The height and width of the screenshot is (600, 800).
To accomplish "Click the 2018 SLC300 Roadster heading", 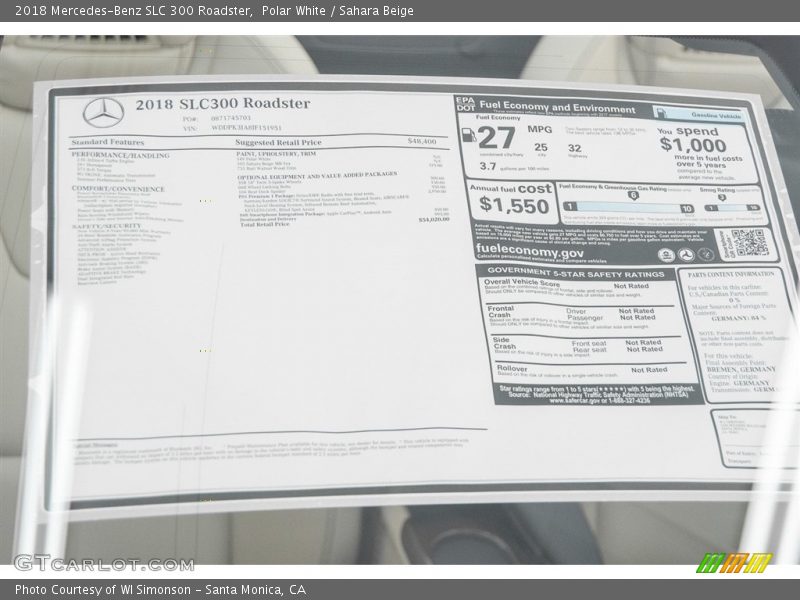I will 222,103.
